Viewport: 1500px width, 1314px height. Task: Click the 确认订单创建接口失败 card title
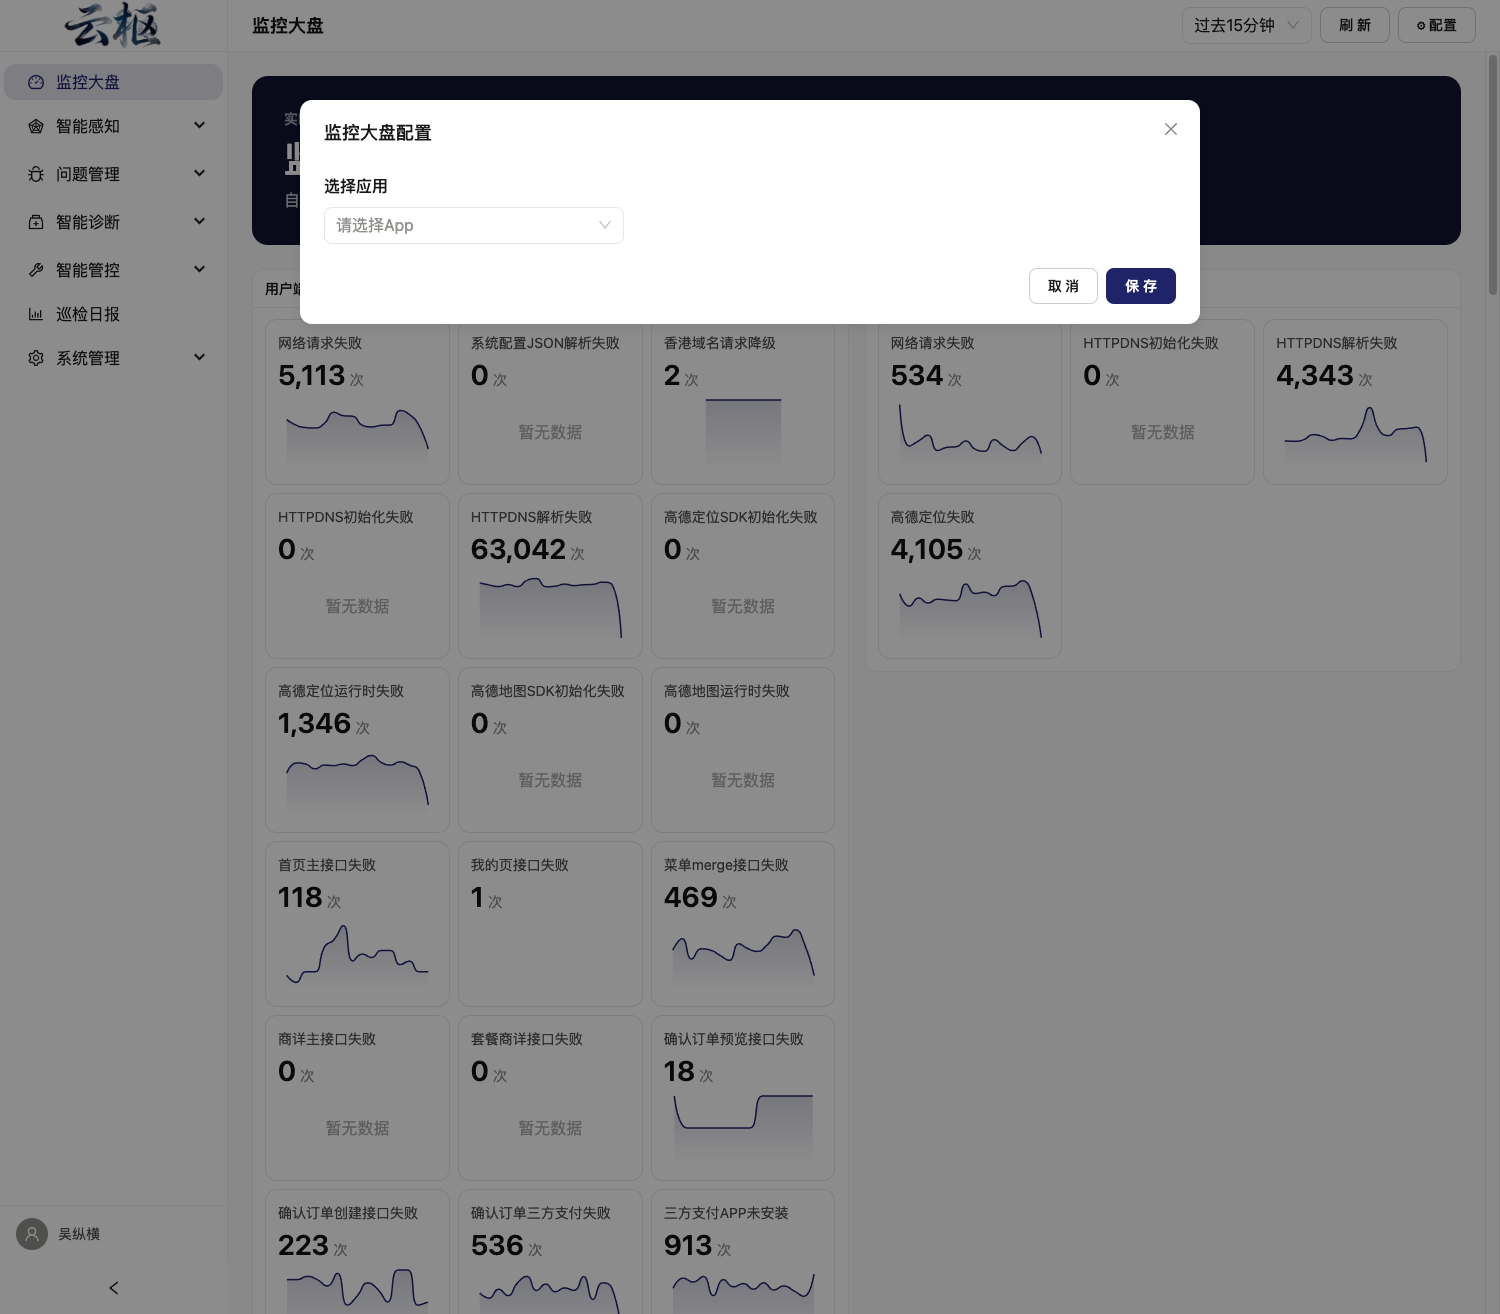tap(348, 1213)
